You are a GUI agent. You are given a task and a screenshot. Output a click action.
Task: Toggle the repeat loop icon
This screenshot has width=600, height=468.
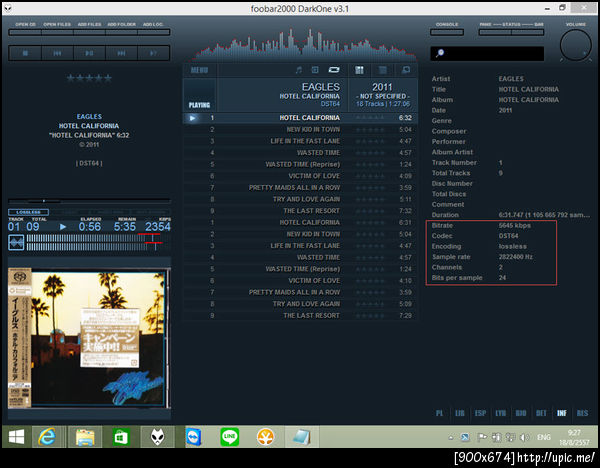point(334,70)
